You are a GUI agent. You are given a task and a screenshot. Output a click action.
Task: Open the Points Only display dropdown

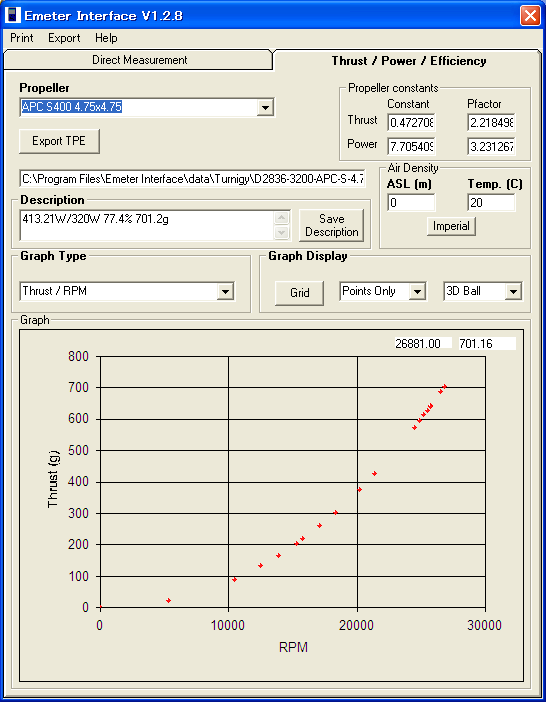(417, 291)
